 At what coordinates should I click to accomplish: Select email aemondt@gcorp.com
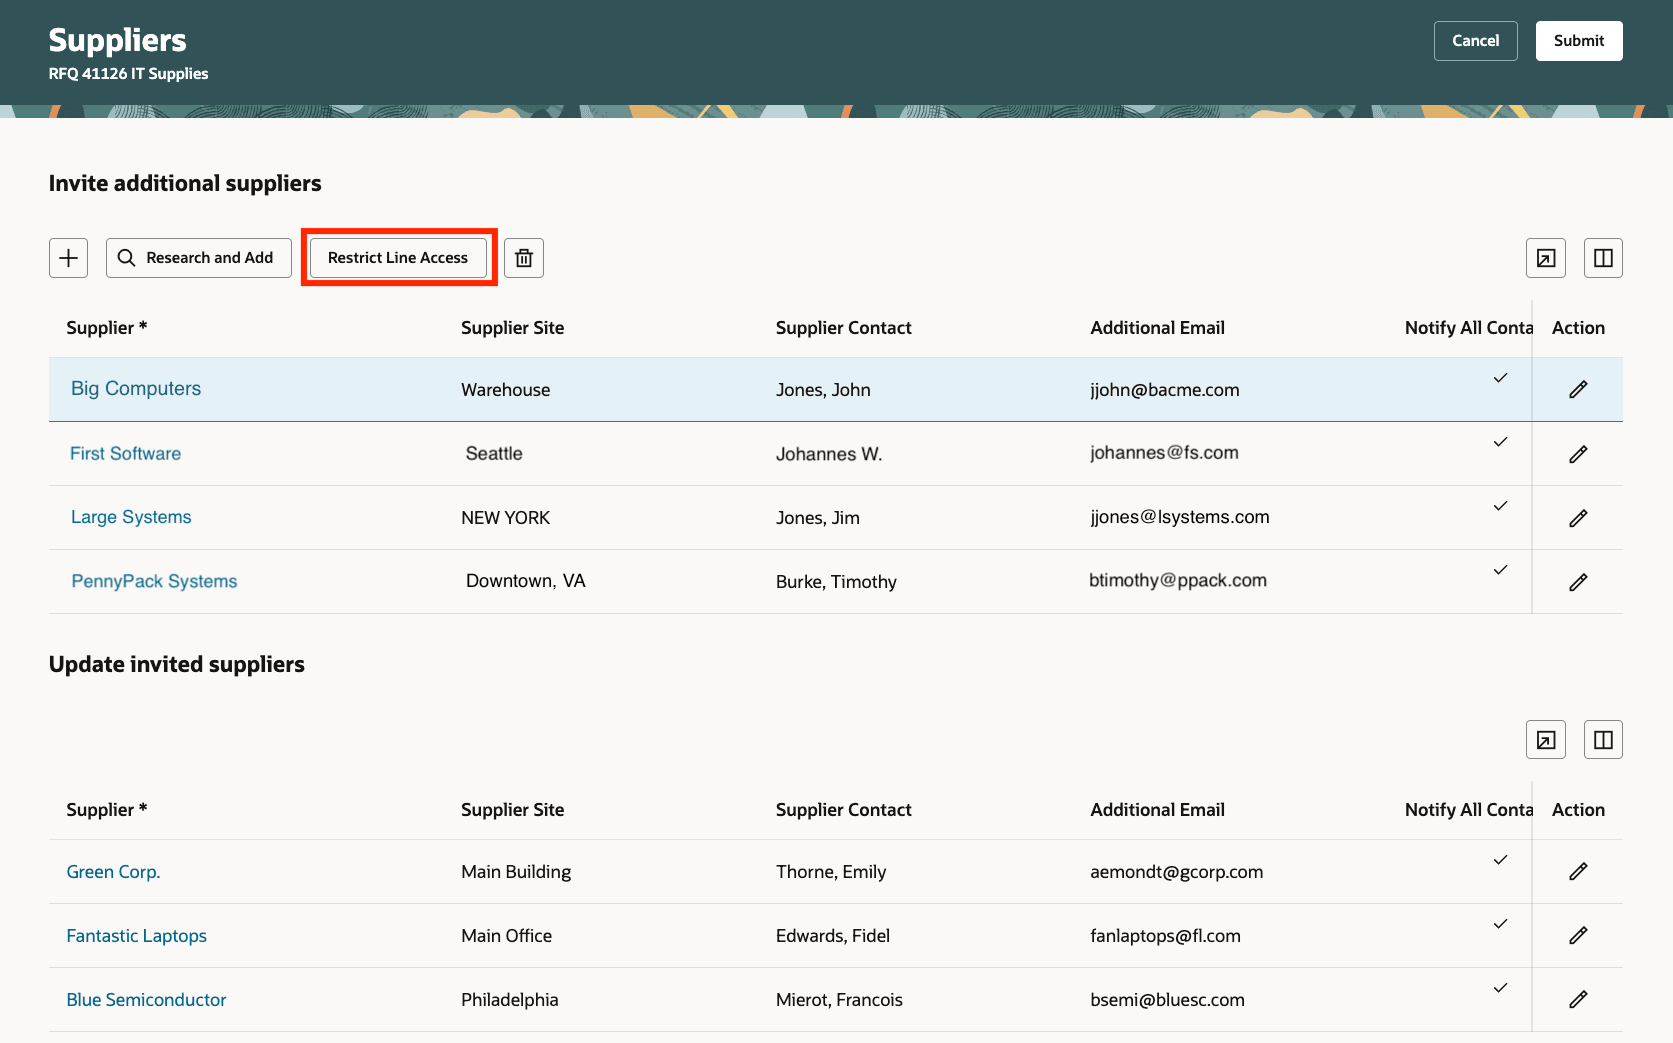pyautogui.click(x=1176, y=872)
